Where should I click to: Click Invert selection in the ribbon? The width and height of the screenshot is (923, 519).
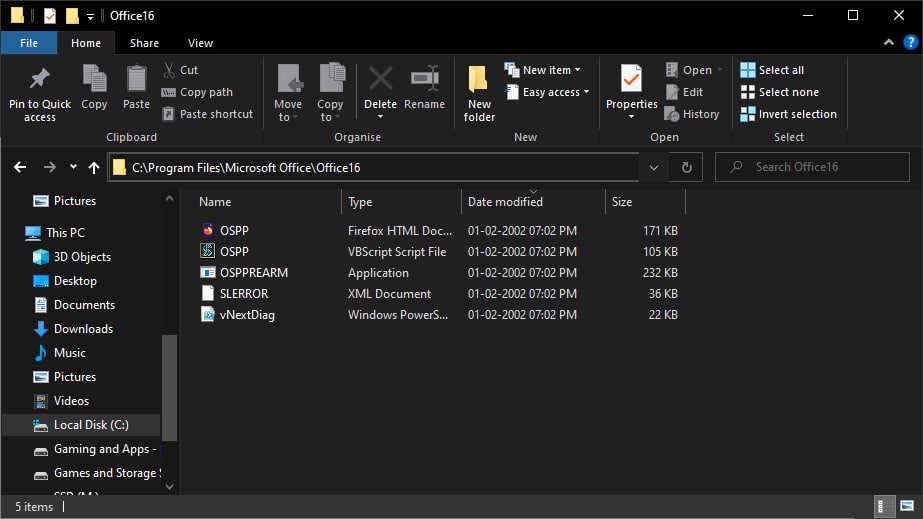788,114
